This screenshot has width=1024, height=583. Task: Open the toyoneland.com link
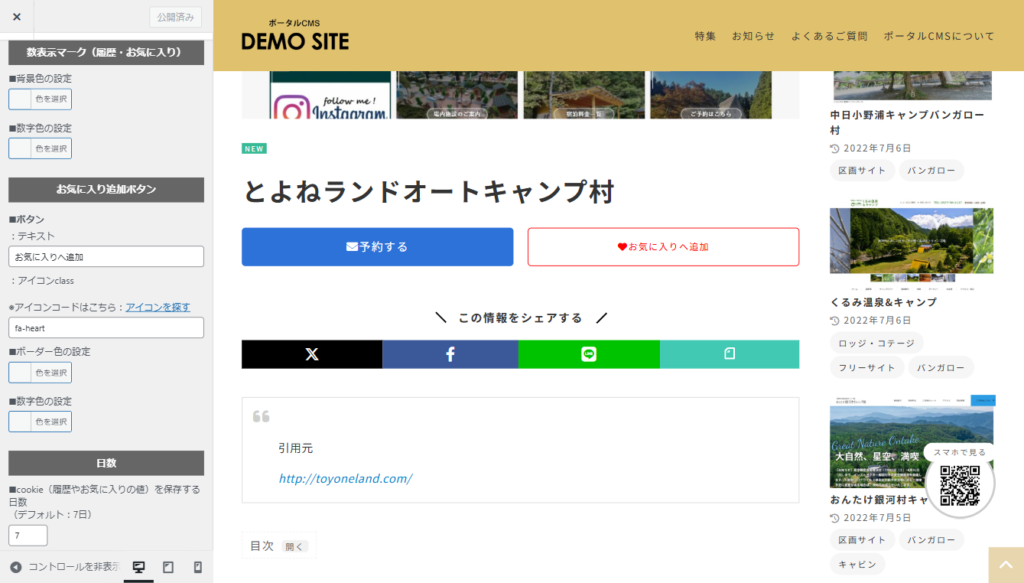(x=345, y=479)
